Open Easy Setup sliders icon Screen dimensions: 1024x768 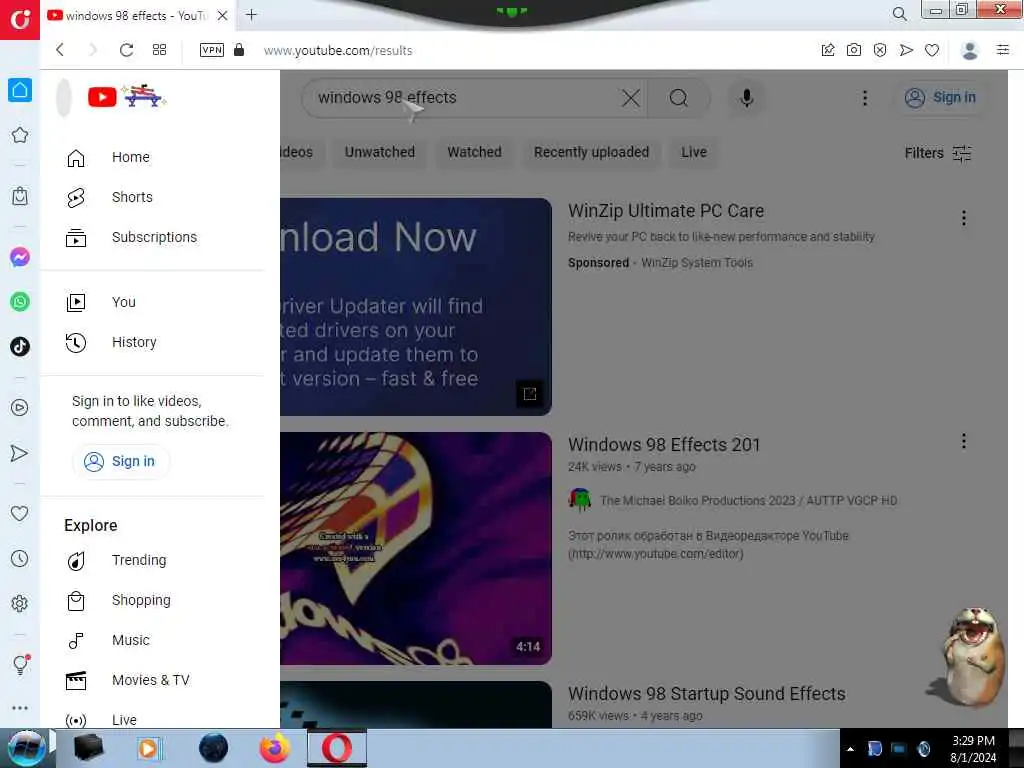[x=1003, y=50]
